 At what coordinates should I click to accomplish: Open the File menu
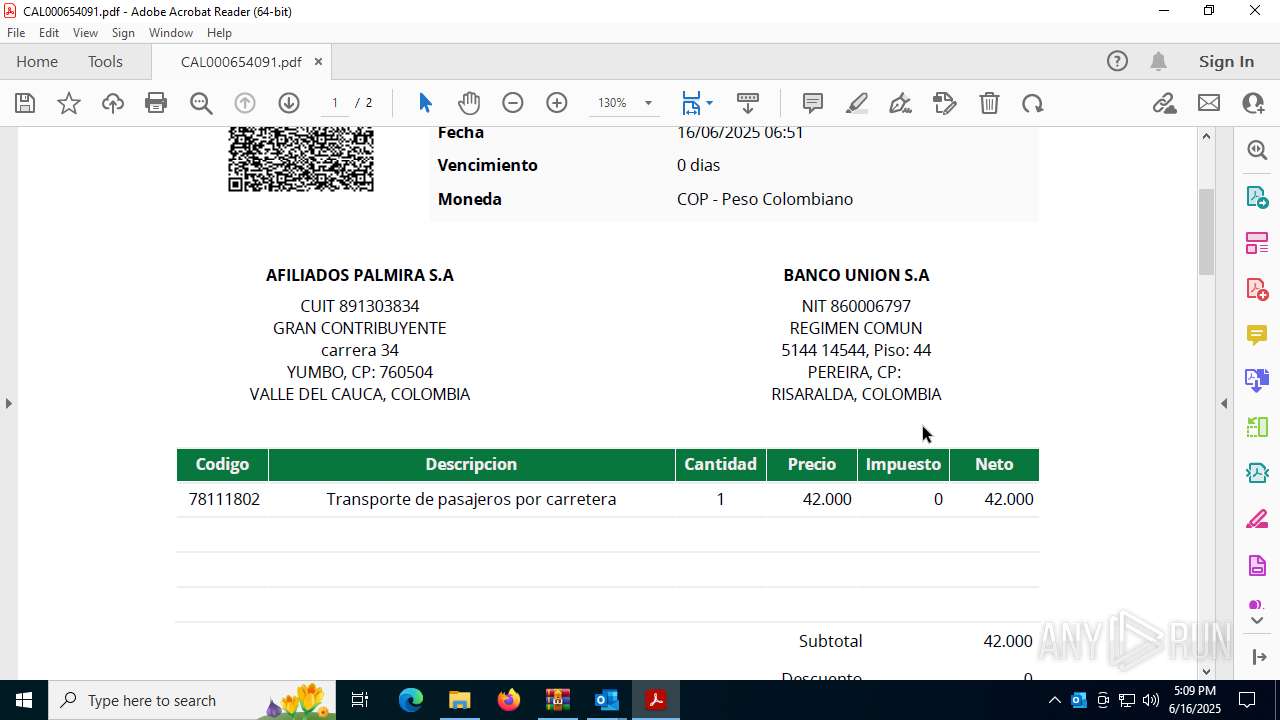tap(16, 33)
